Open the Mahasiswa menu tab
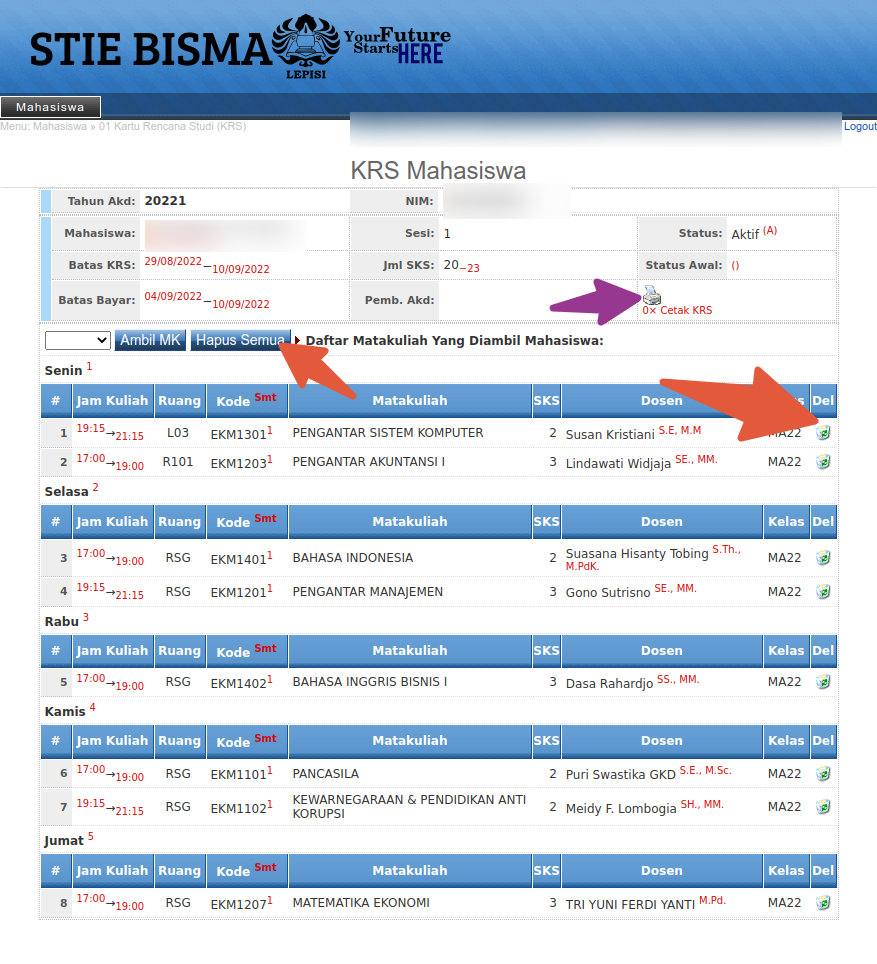Image resolution: width=877 pixels, height=964 pixels. 50,107
